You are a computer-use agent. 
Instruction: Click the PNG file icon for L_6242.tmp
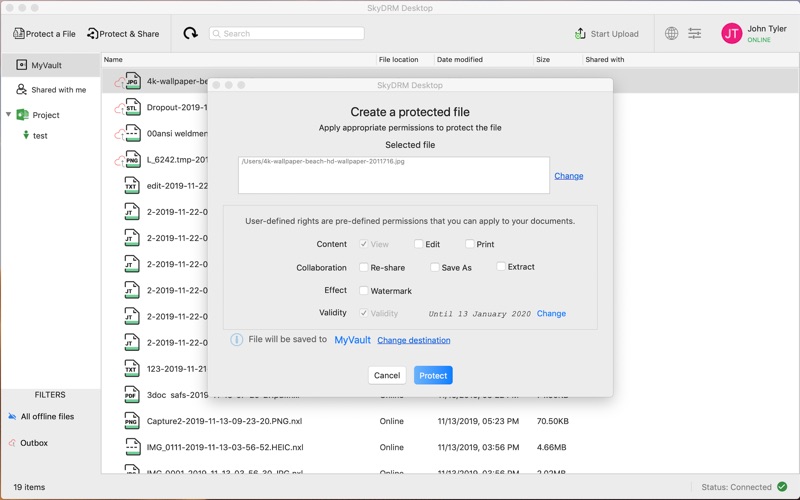coord(133,159)
